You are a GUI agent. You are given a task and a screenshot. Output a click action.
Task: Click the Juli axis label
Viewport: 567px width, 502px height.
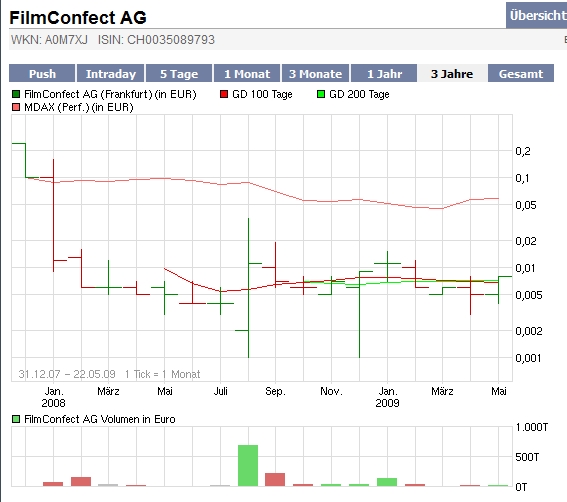[x=221, y=391]
